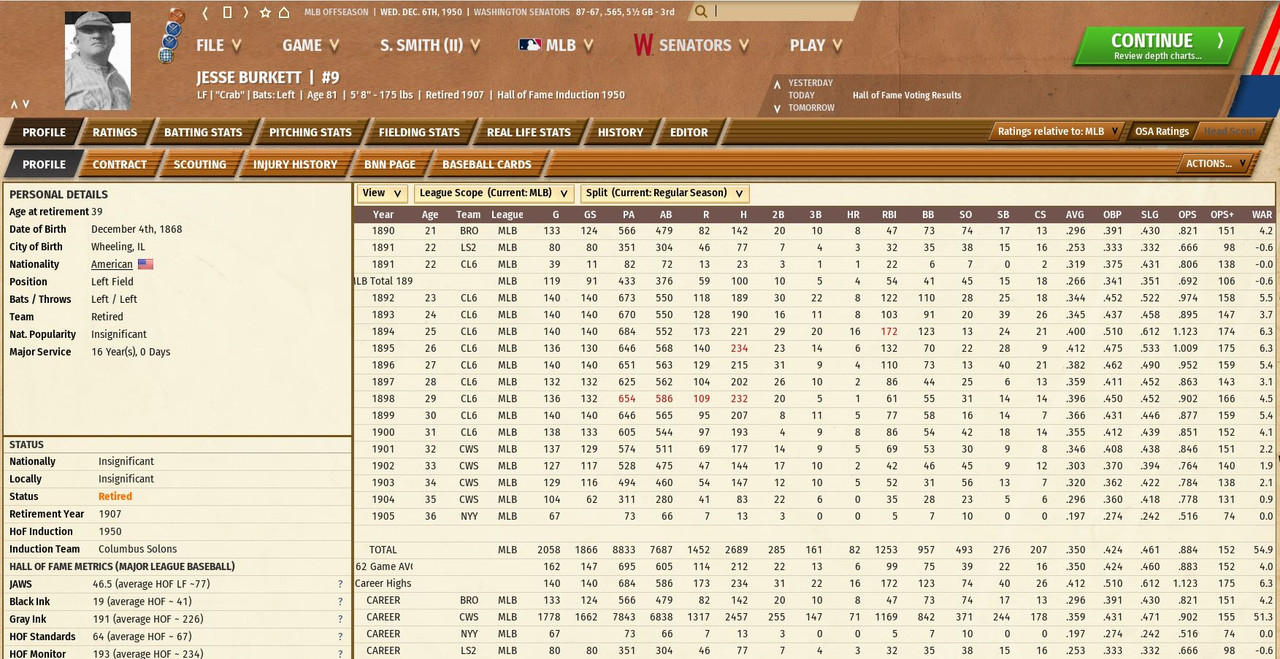
Task: Click the 172 RBI value in 1894 row
Action: pyautogui.click(x=889, y=331)
